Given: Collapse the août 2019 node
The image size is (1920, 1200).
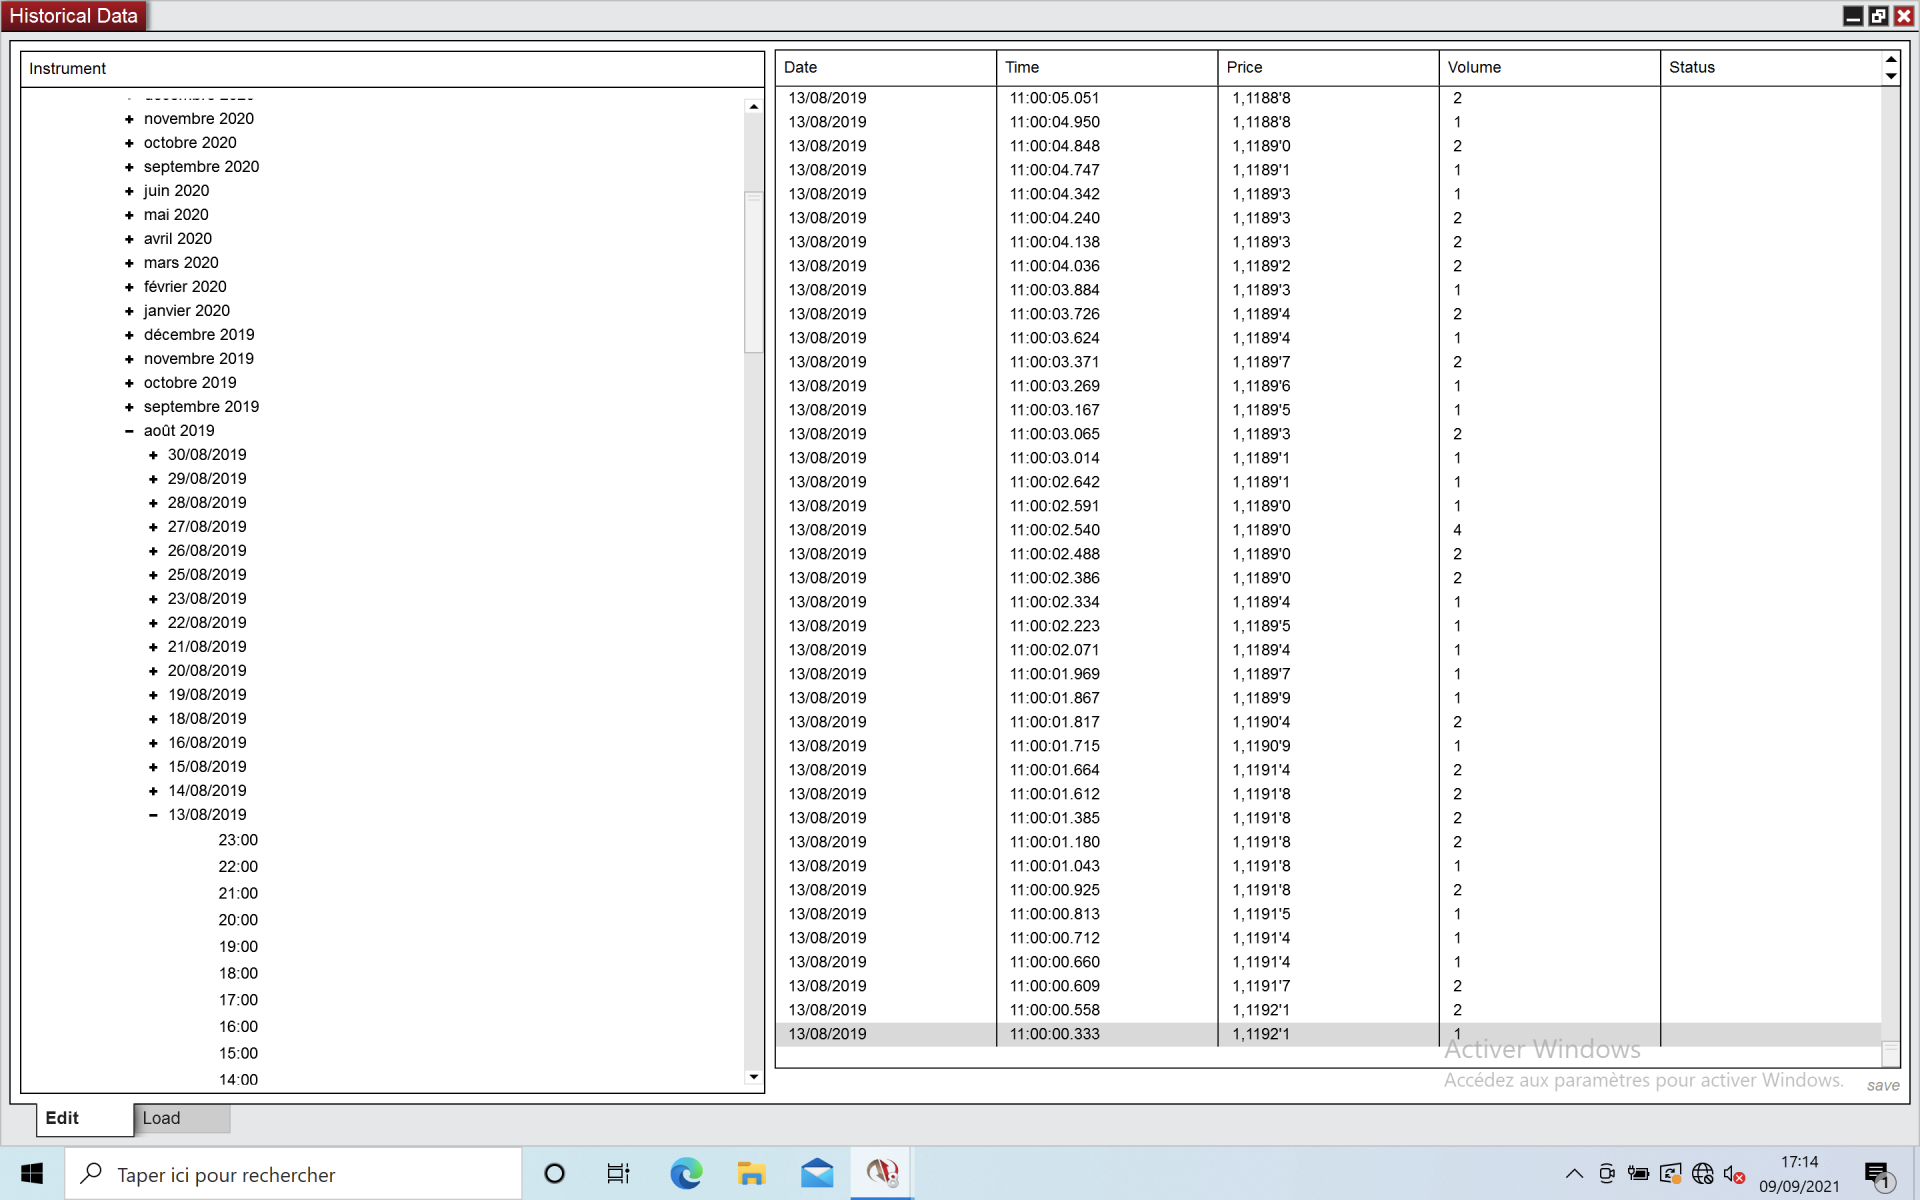Looking at the screenshot, I should click(129, 431).
